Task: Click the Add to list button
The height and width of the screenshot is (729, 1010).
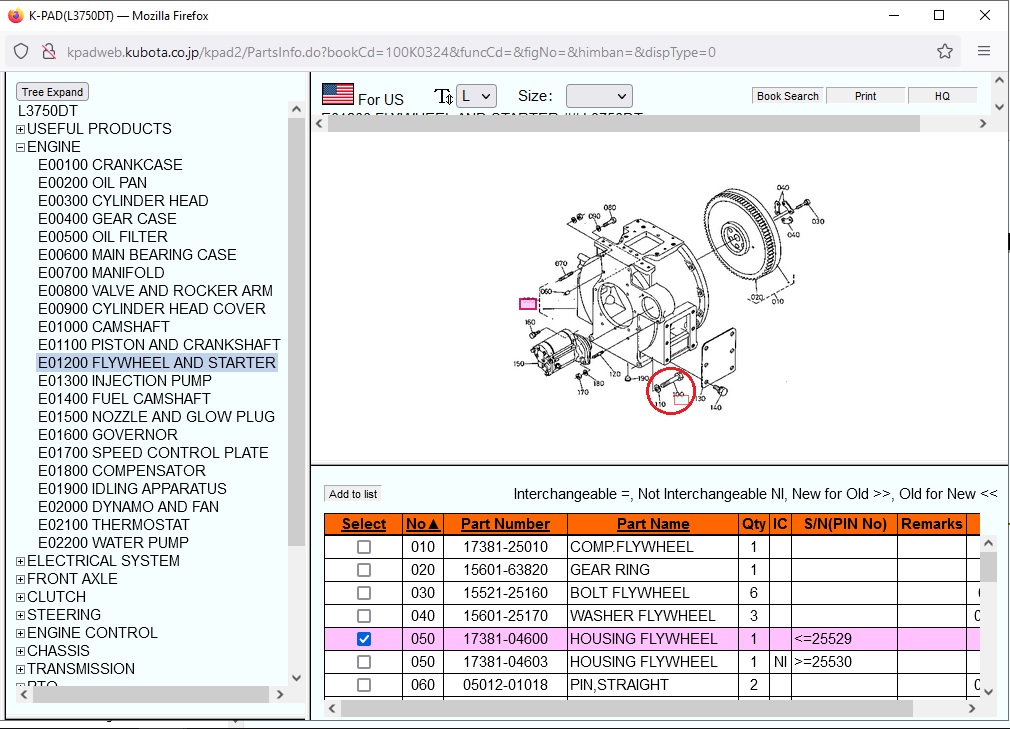Action: click(353, 494)
